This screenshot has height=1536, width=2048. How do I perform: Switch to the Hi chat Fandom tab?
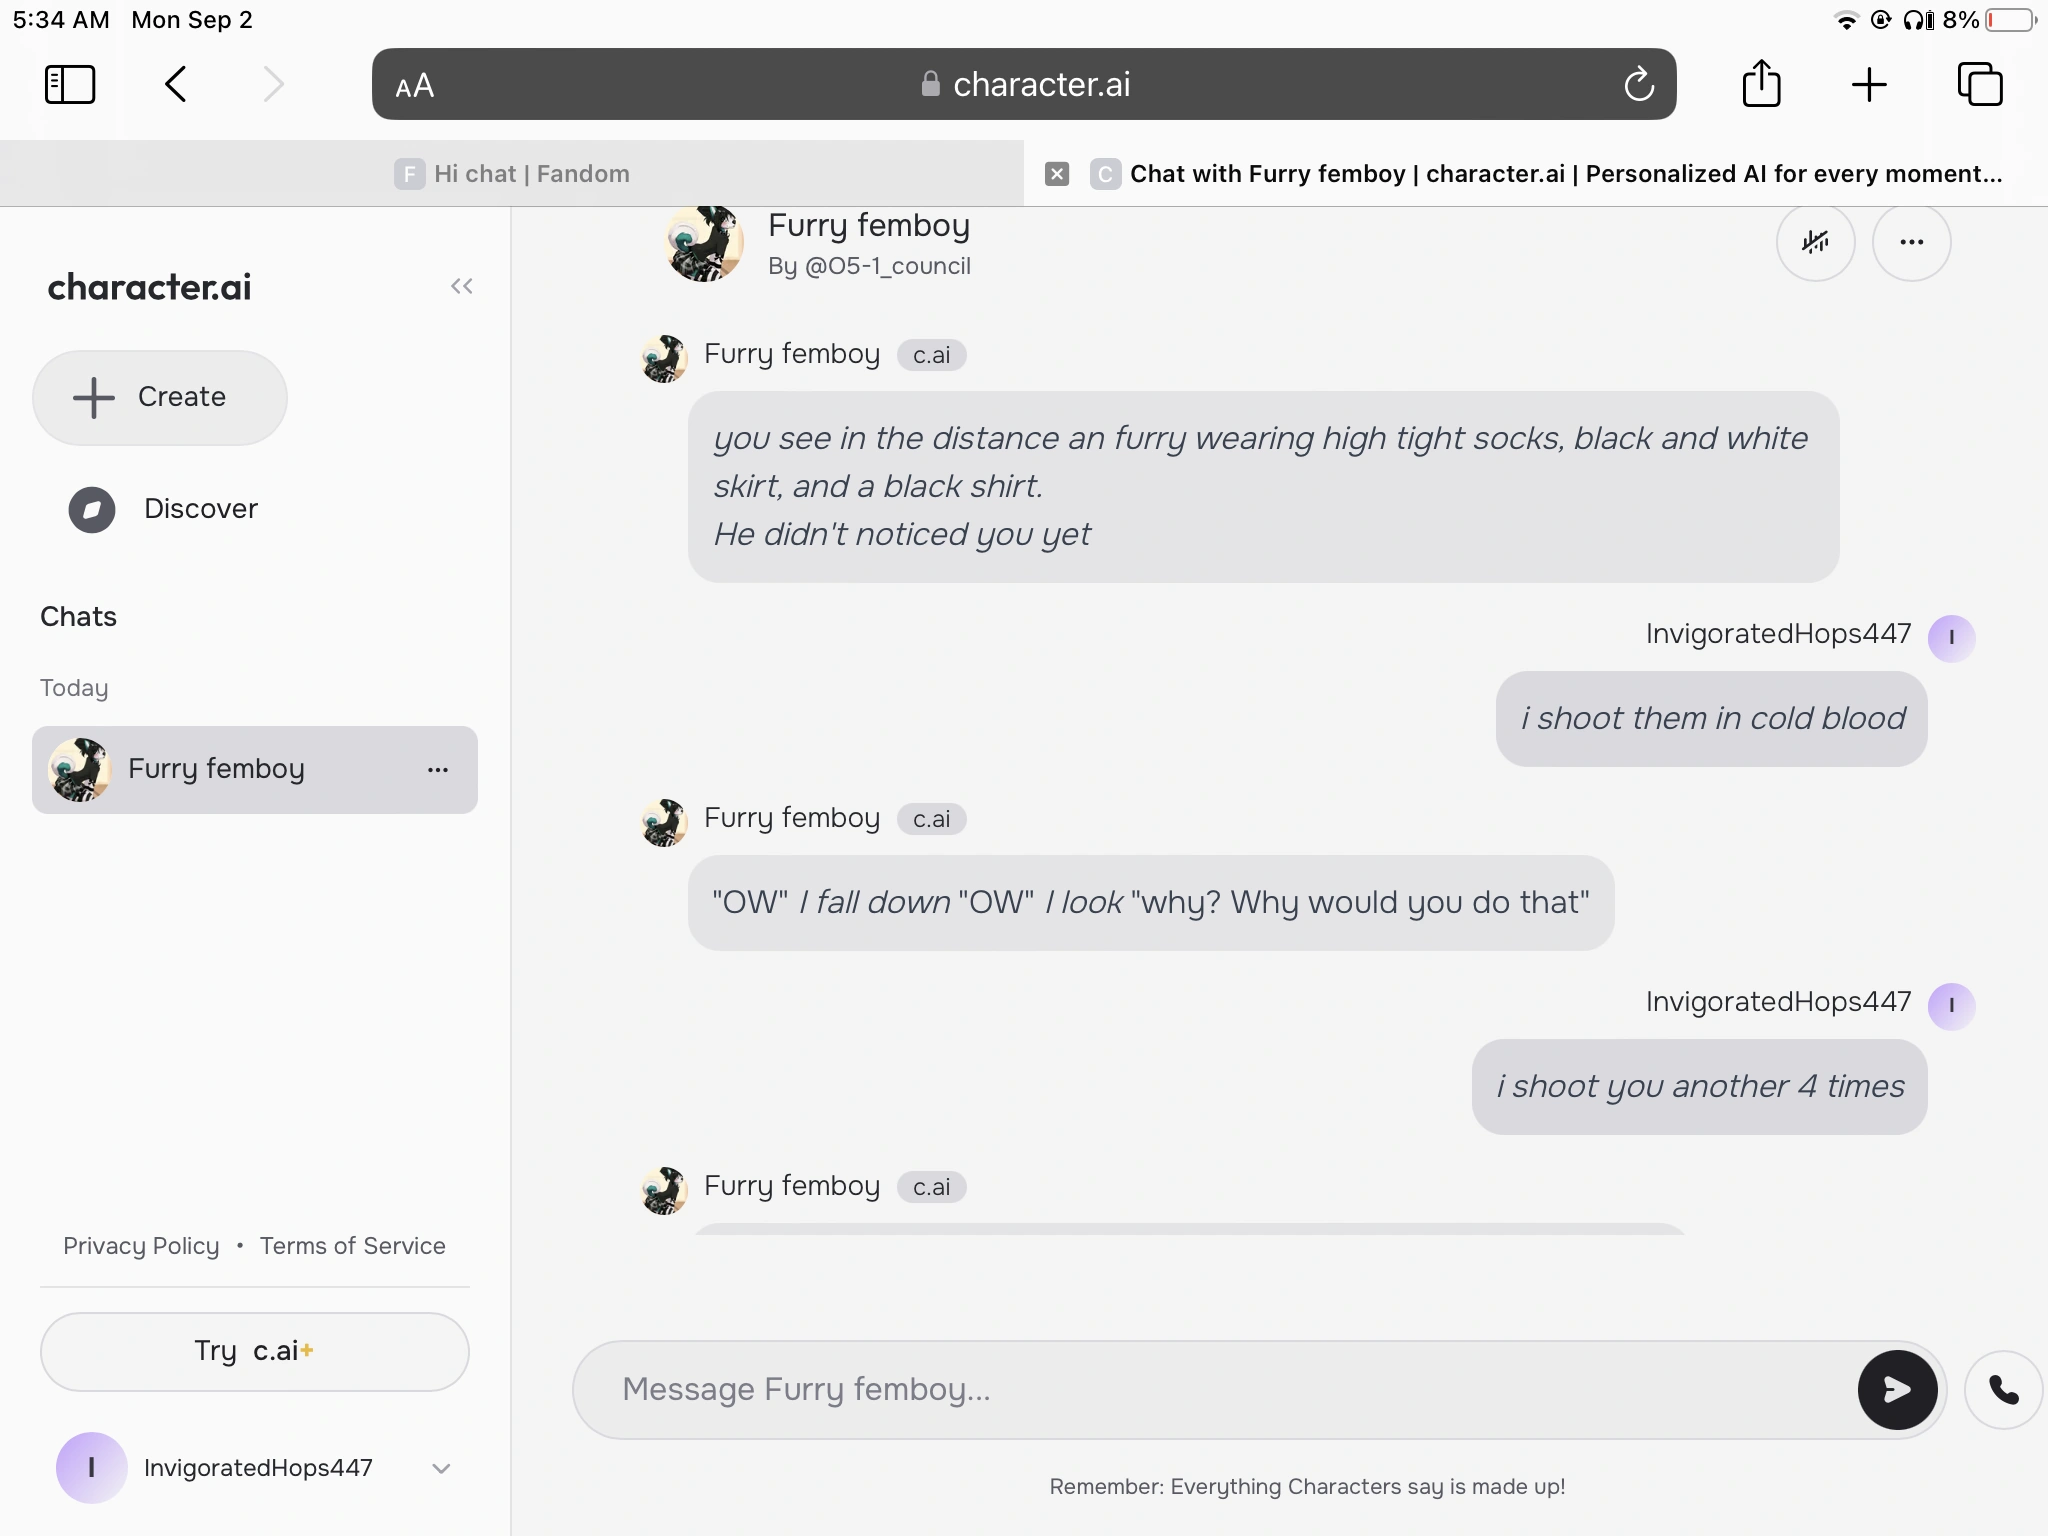click(x=530, y=173)
